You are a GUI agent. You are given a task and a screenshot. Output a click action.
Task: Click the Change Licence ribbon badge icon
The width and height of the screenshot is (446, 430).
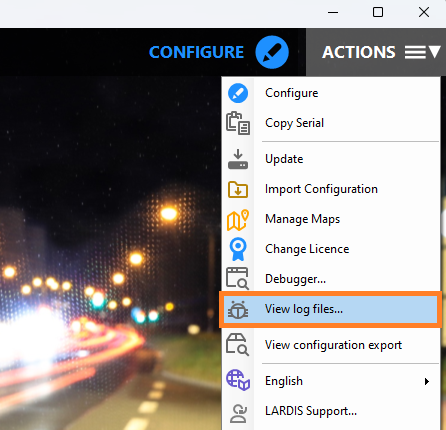238,249
